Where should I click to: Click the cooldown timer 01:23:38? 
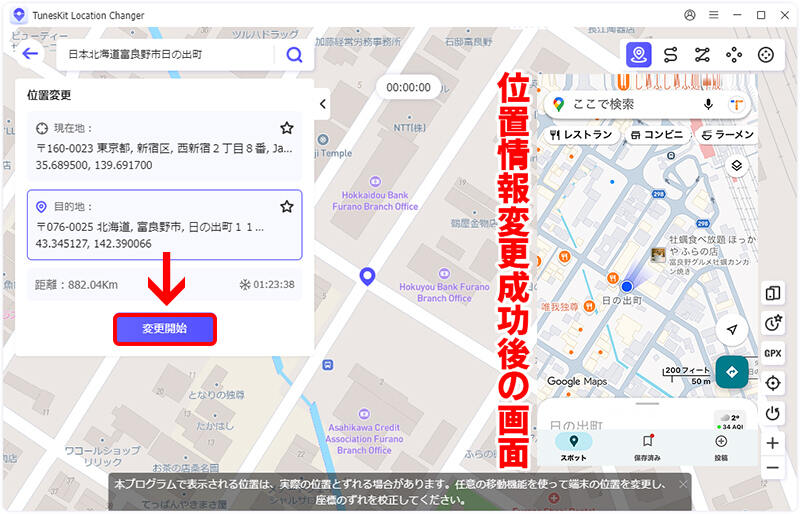click(x=267, y=285)
